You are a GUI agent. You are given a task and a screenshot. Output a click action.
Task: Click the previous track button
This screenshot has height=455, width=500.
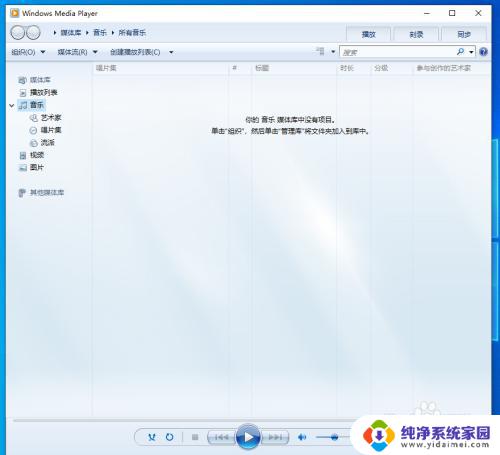pyautogui.click(x=221, y=437)
